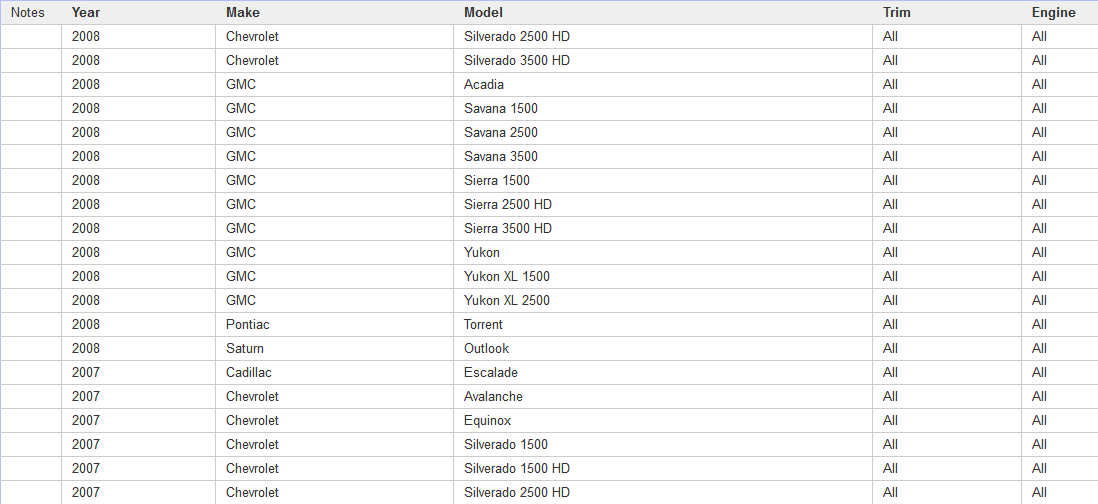Click the Make column header

coord(241,13)
